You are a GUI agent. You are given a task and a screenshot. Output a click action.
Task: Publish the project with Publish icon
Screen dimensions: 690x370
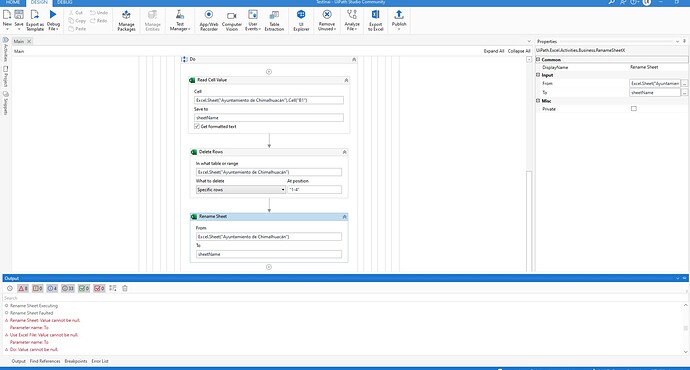(x=399, y=20)
